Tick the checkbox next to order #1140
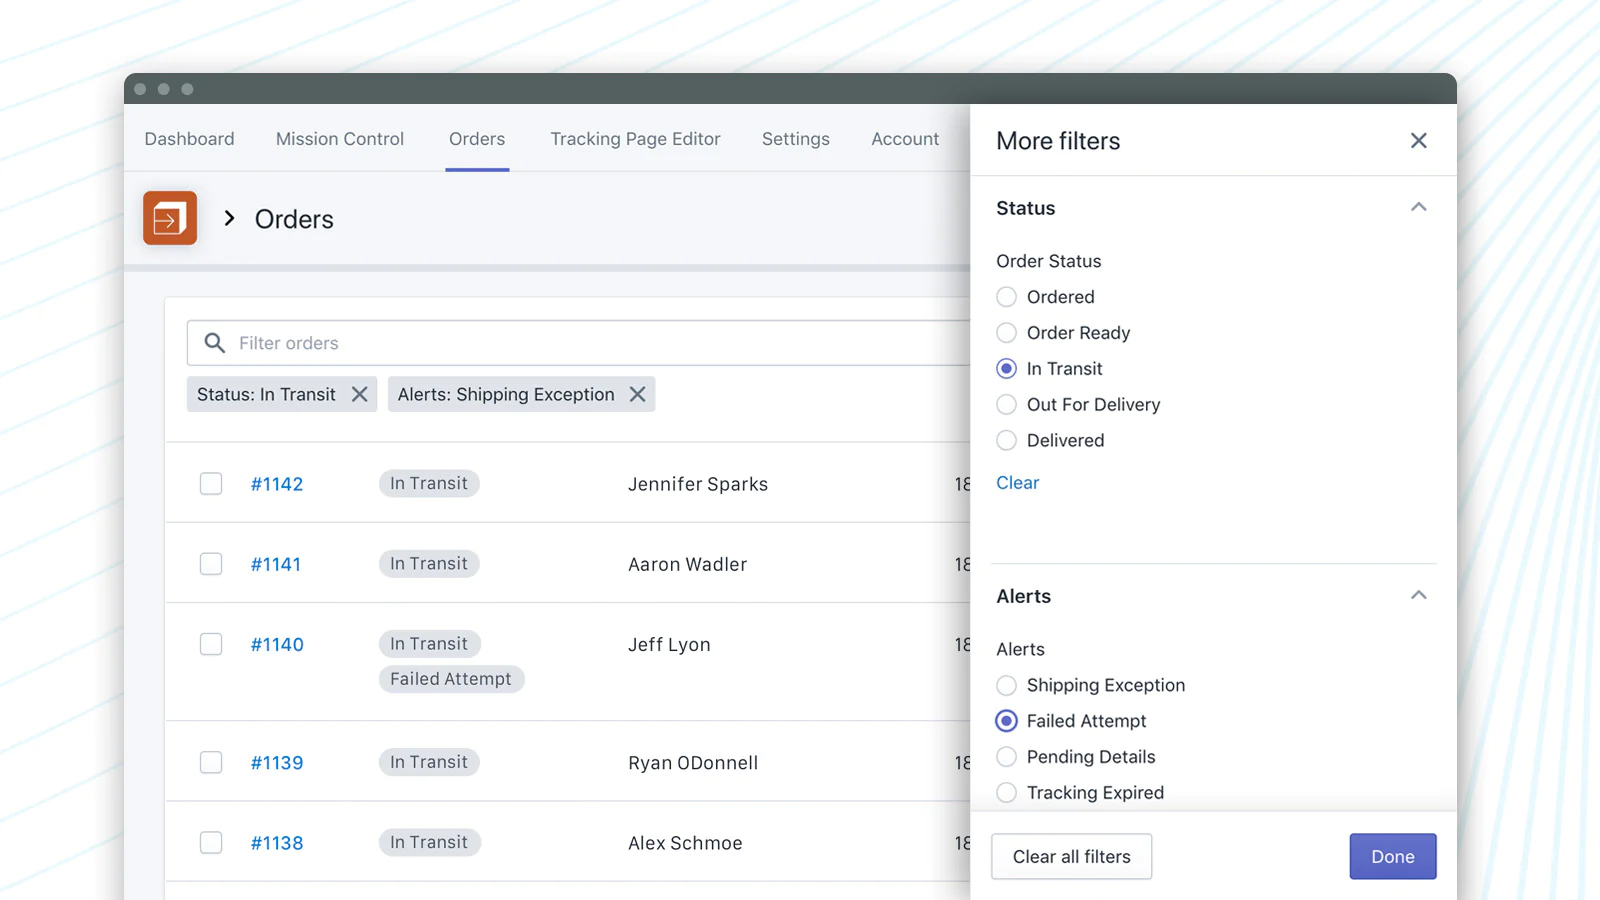This screenshot has width=1600, height=900. (211, 644)
